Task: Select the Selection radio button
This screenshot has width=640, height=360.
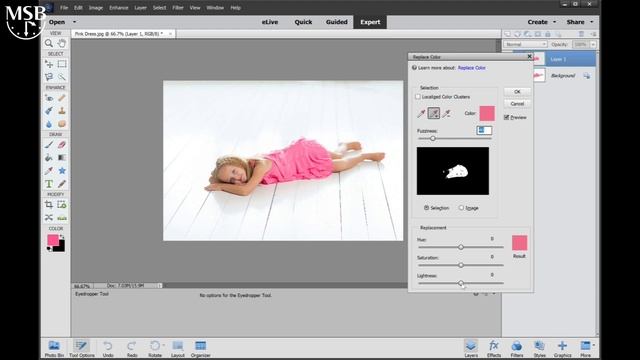Action: point(427,208)
